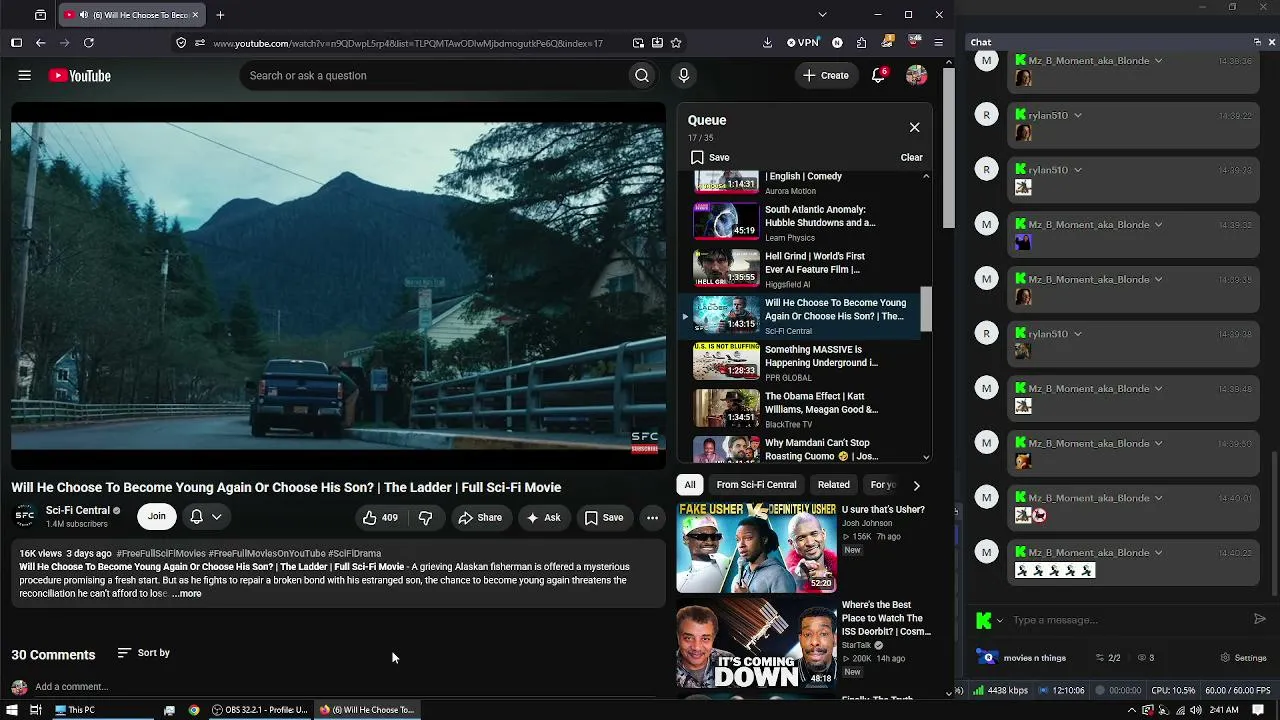This screenshot has width=1280, height=720.
Task: Focus the YouTube search box
Action: [x=435, y=75]
